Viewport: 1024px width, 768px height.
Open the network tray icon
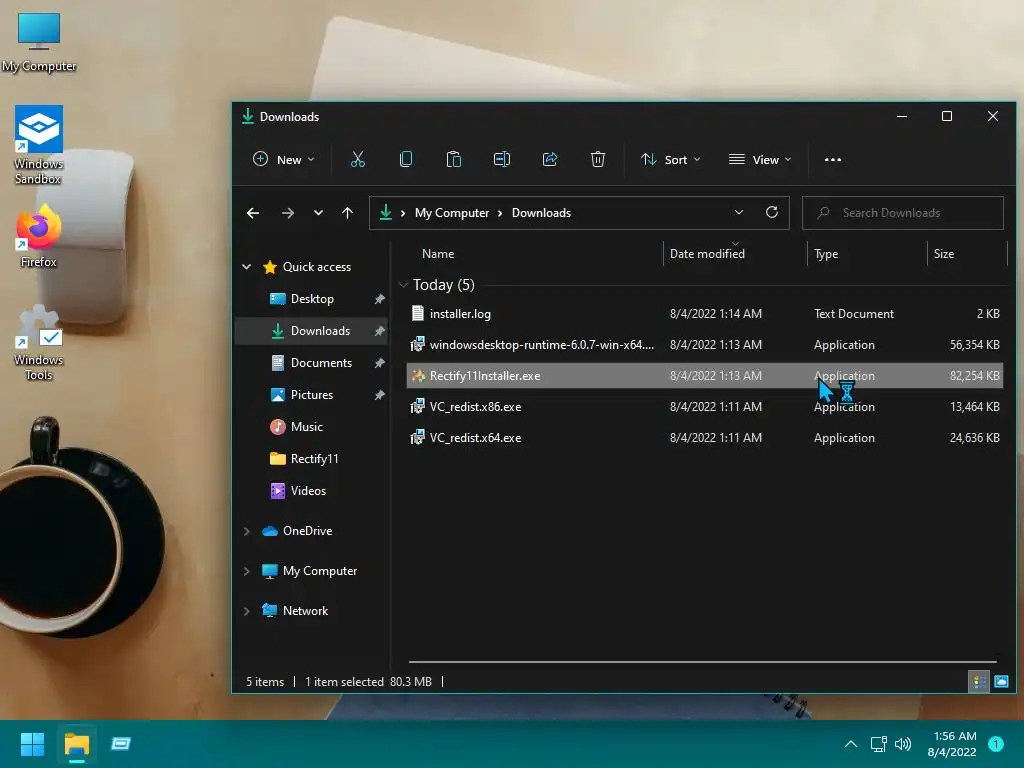click(878, 744)
